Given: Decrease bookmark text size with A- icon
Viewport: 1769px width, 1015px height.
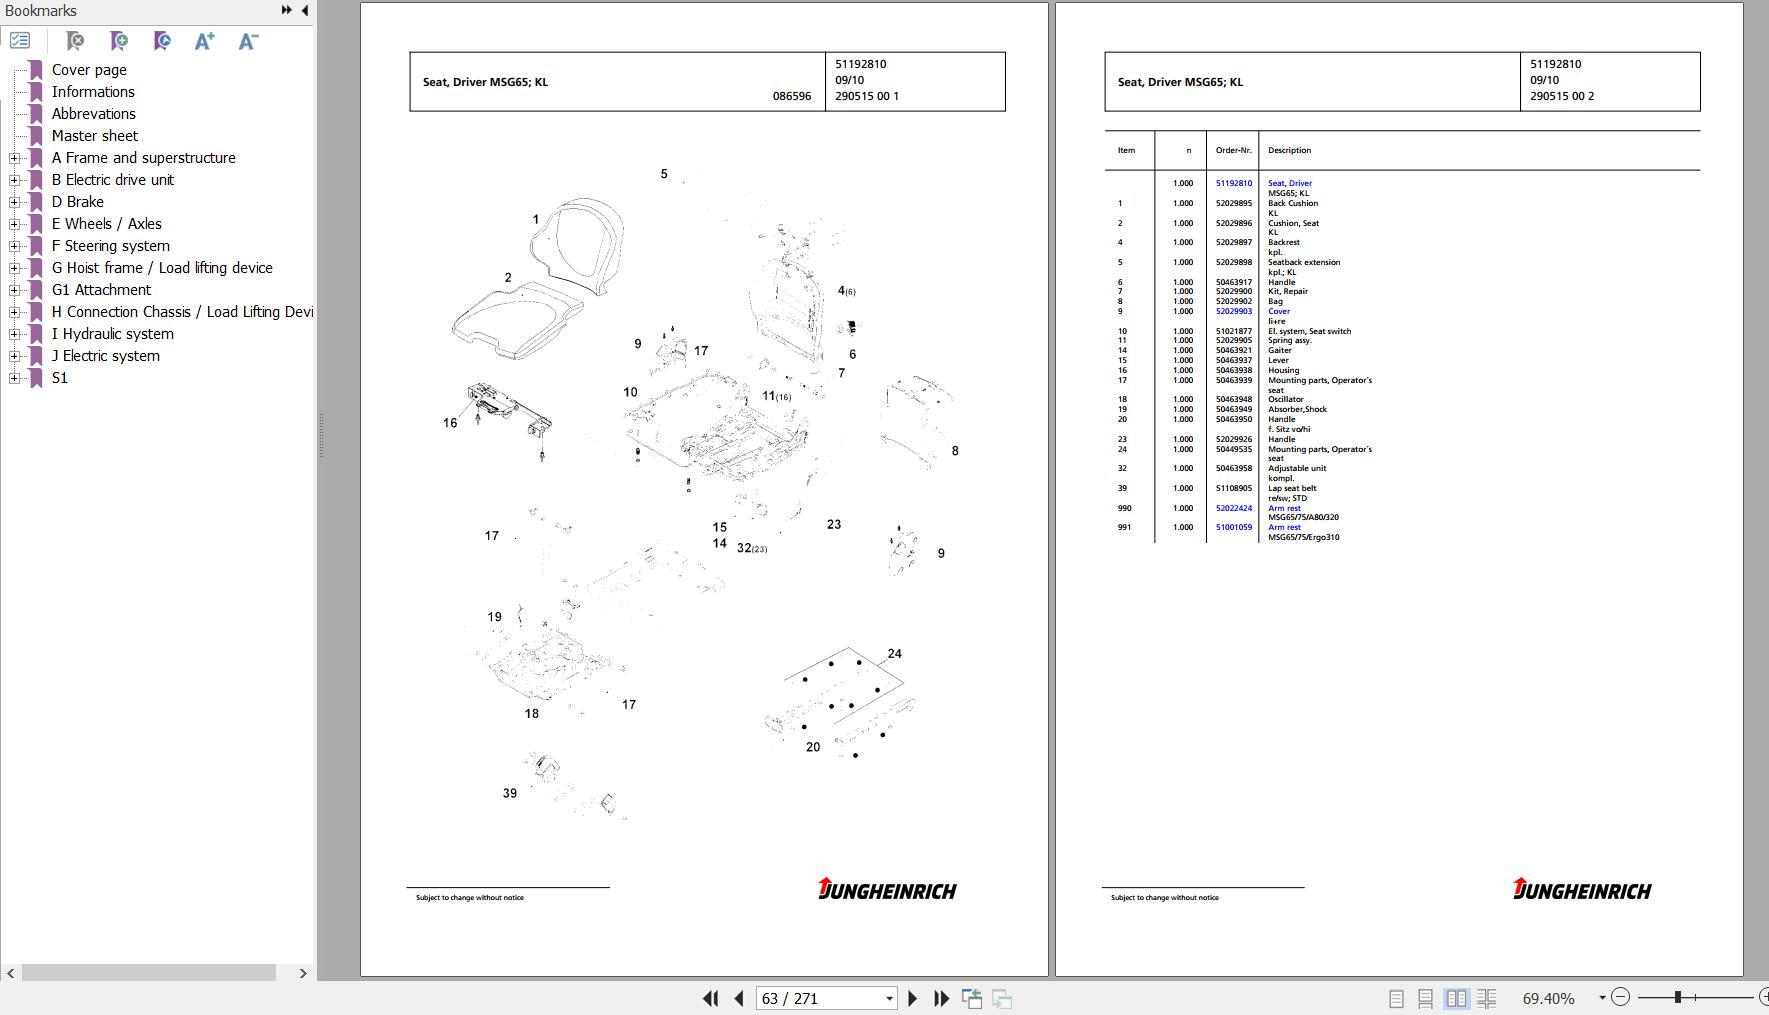Looking at the screenshot, I should coord(248,41).
